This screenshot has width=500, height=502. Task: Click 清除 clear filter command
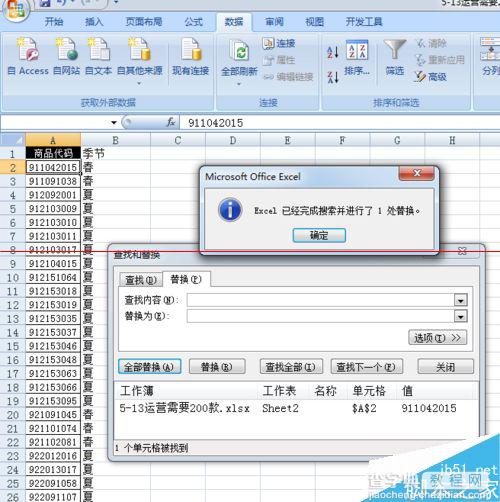[x=431, y=43]
